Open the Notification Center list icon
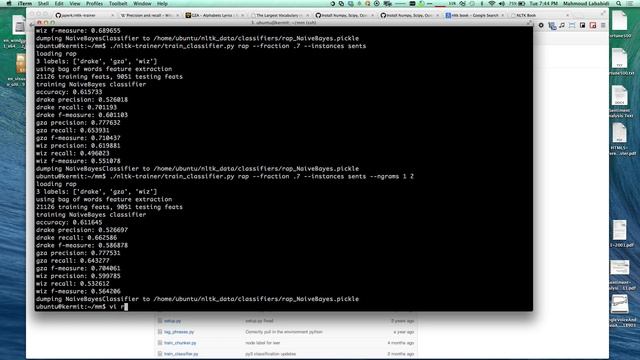Image resolution: width=640 pixels, height=360 pixels. [631, 3]
